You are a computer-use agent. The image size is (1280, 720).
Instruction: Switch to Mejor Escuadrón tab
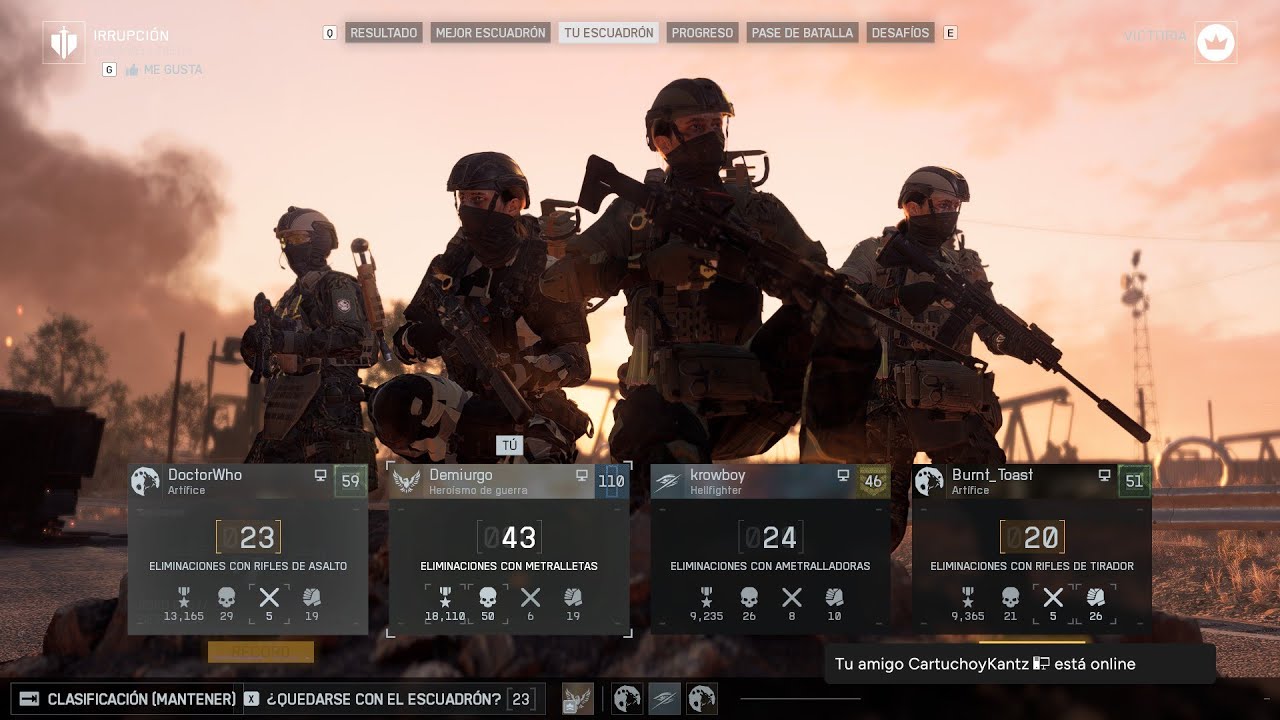(x=490, y=33)
